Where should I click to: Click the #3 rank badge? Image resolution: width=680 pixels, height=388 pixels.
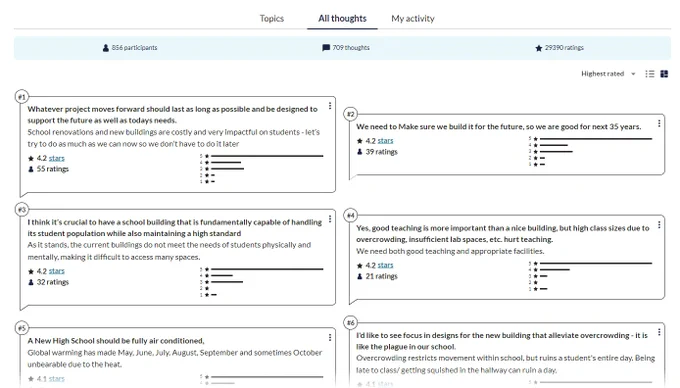click(22, 210)
